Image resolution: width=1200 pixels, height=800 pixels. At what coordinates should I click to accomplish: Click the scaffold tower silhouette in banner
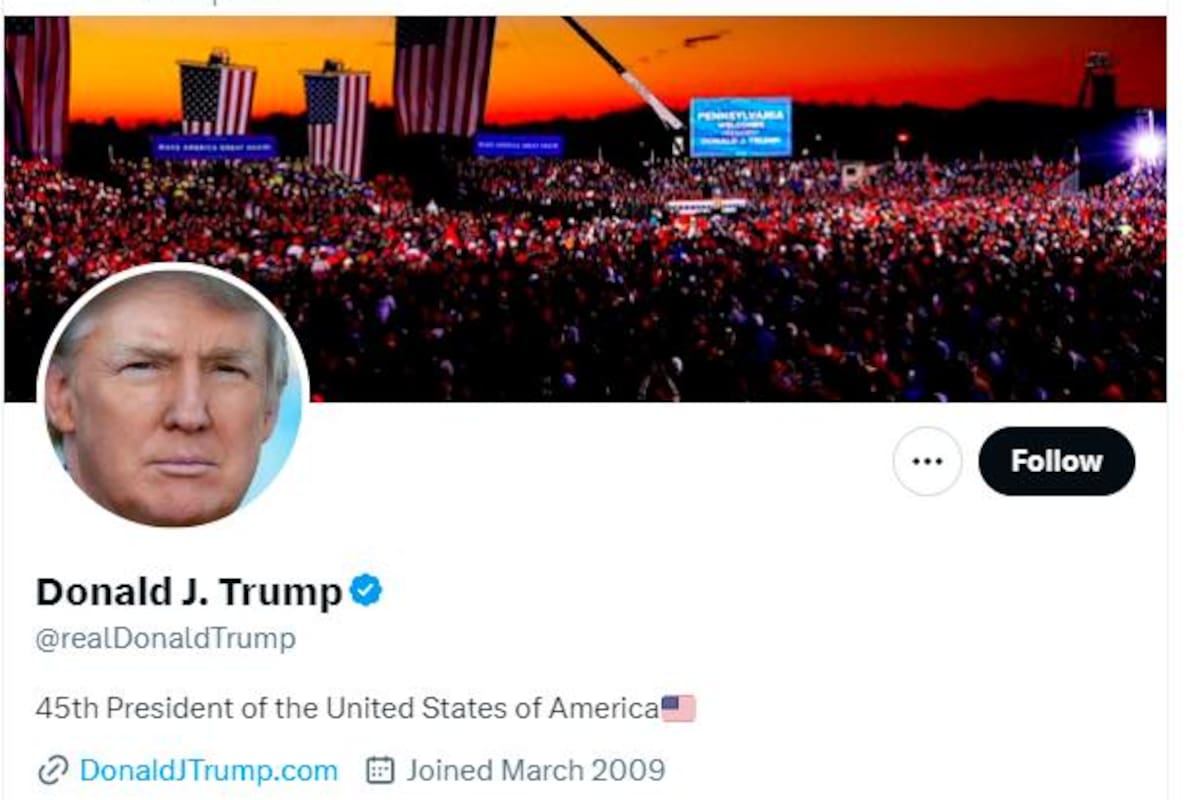click(1097, 82)
